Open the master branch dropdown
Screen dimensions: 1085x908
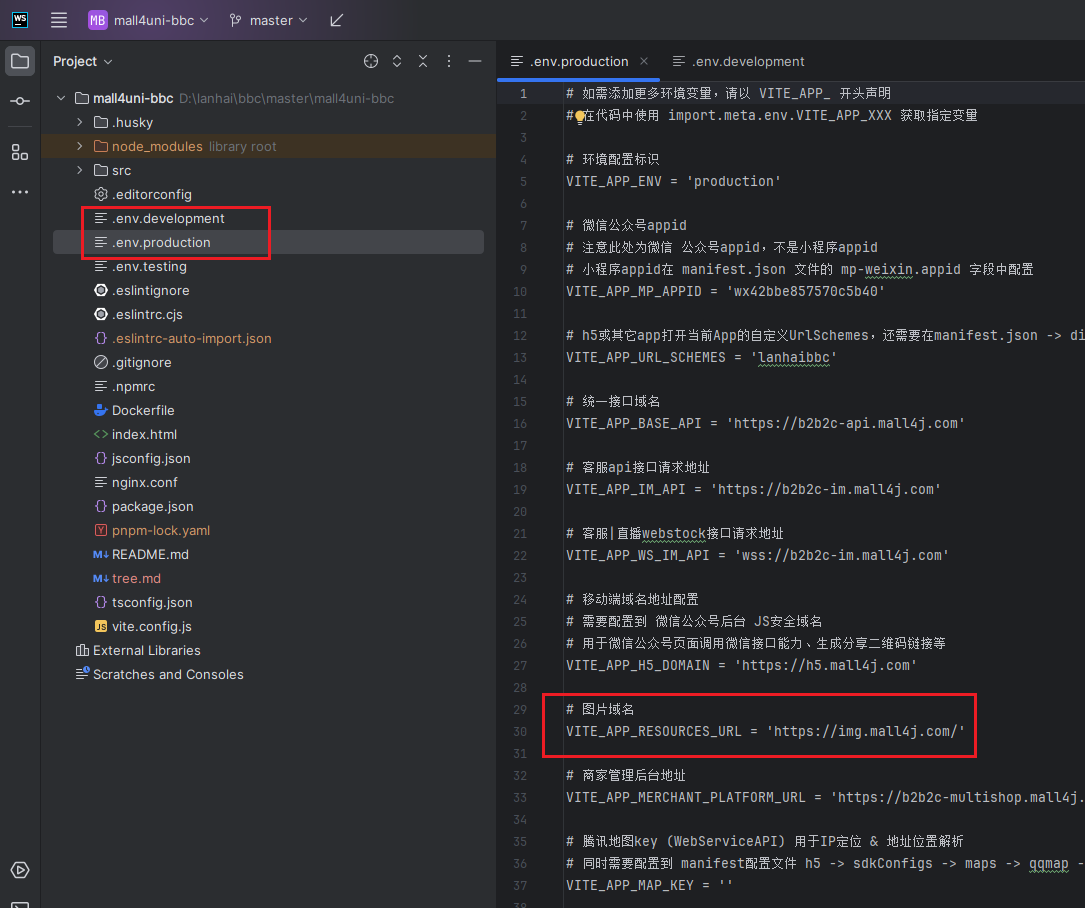click(269, 20)
